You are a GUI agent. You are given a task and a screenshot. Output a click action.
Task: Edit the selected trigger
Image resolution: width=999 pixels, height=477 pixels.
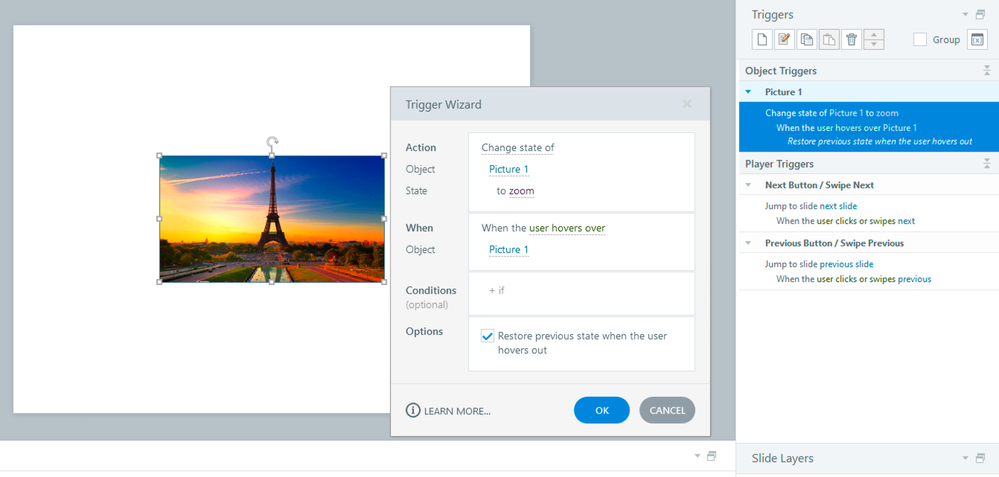(785, 40)
